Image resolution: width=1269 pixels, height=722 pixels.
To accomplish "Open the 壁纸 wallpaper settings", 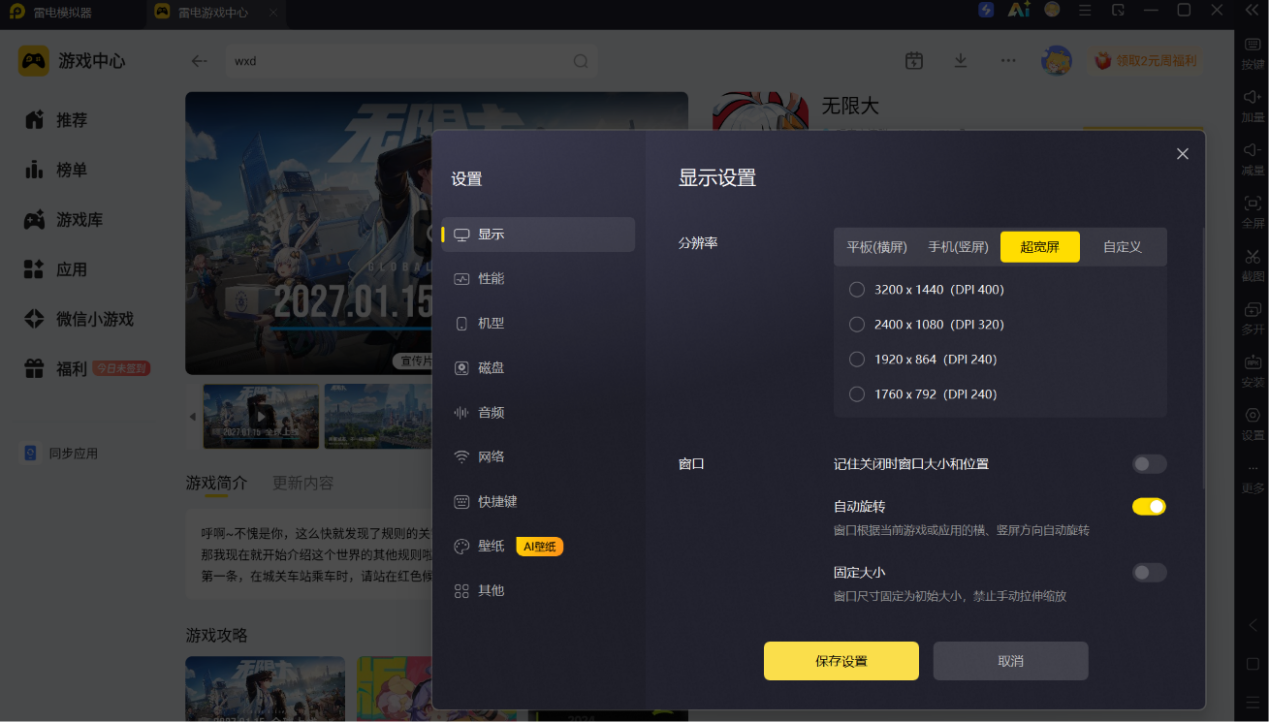I will tap(538, 546).
